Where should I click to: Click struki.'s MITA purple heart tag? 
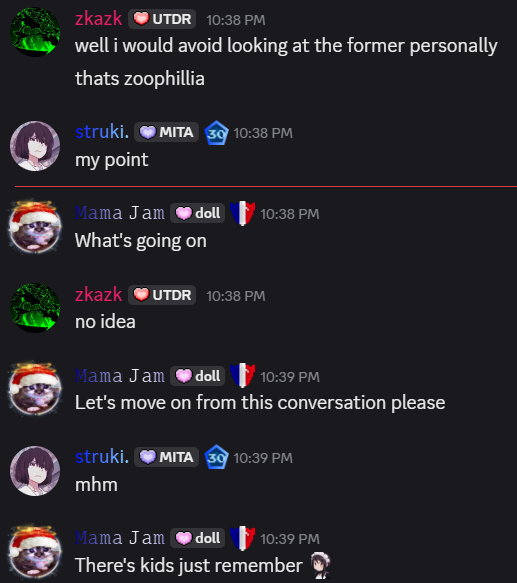(x=166, y=132)
